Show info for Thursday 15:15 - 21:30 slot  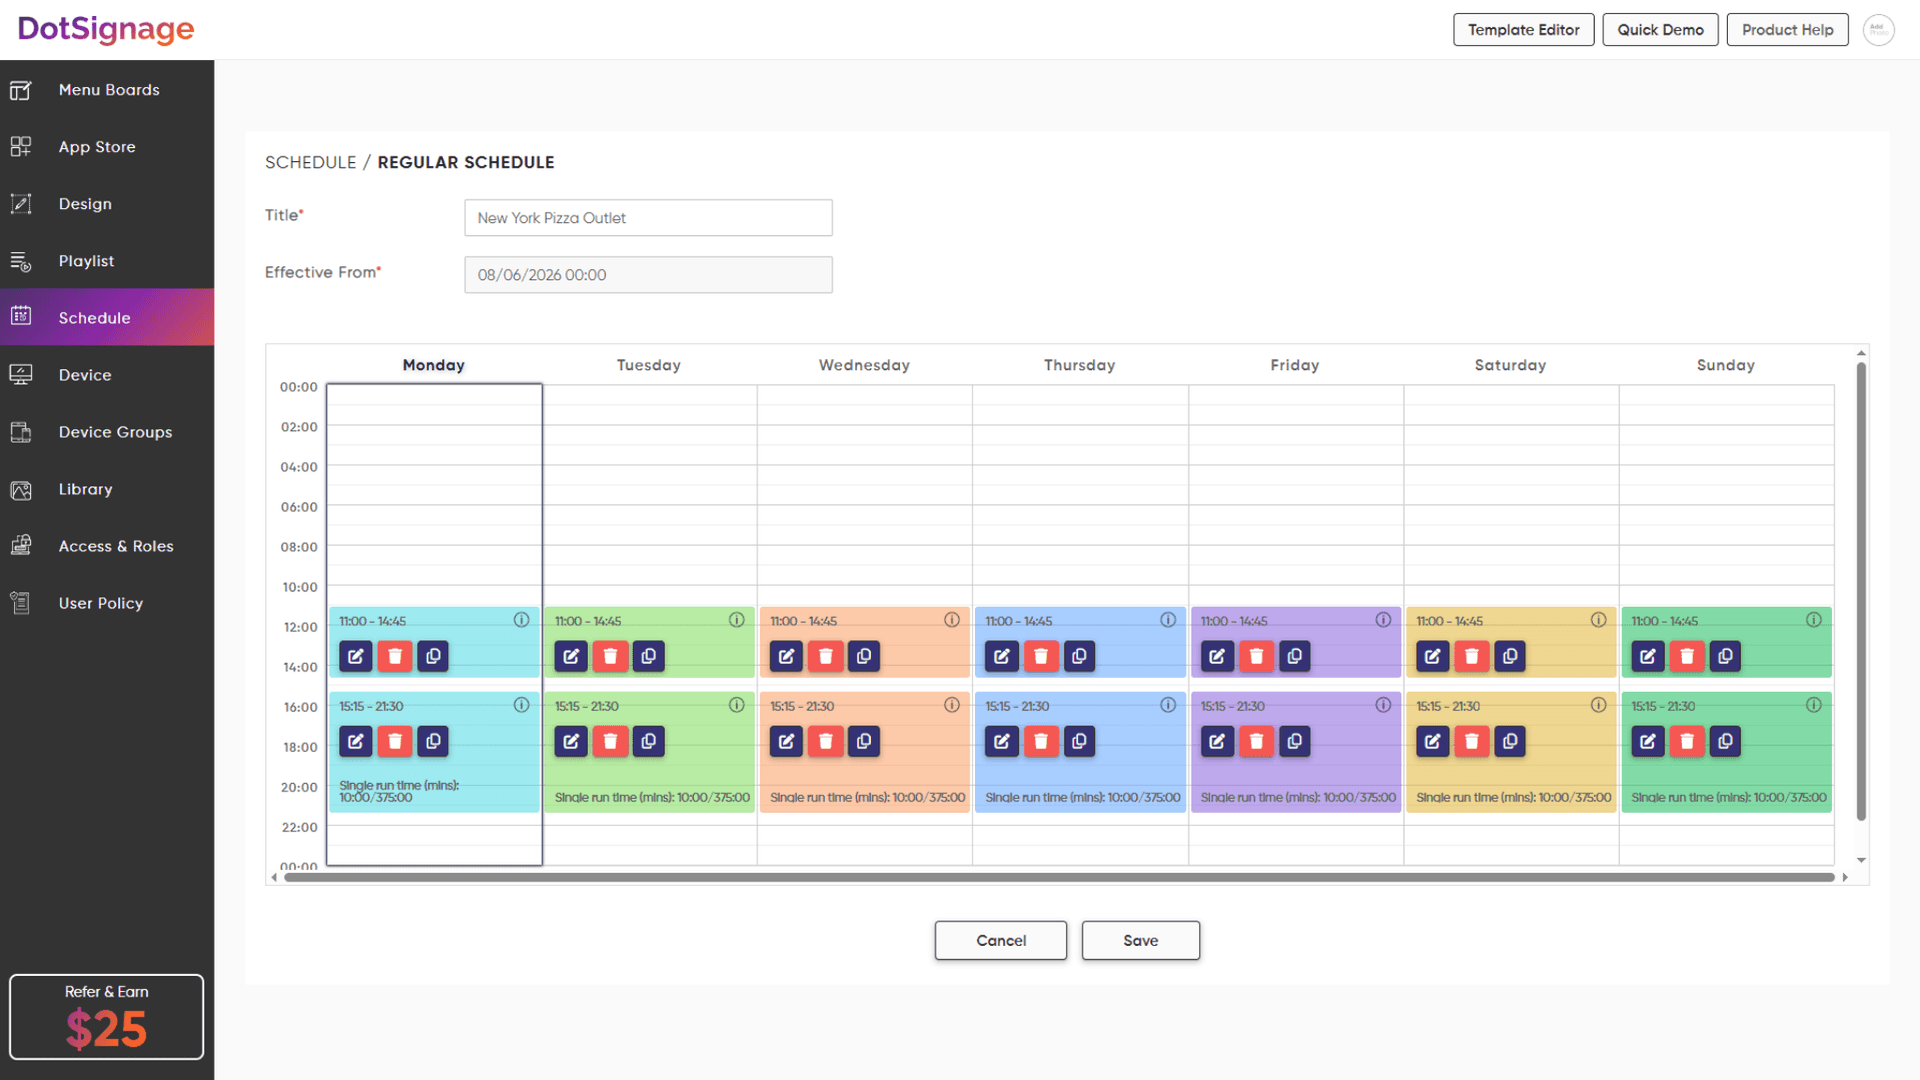pyautogui.click(x=1168, y=705)
